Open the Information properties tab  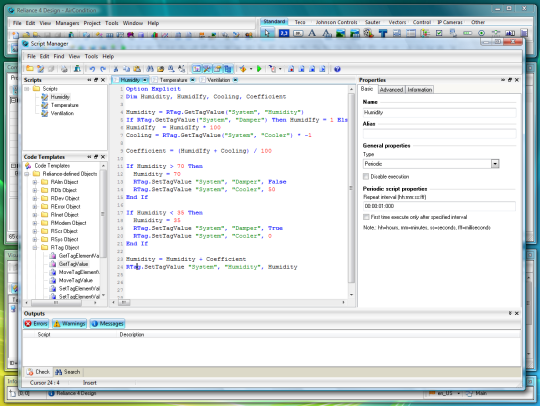(x=419, y=90)
